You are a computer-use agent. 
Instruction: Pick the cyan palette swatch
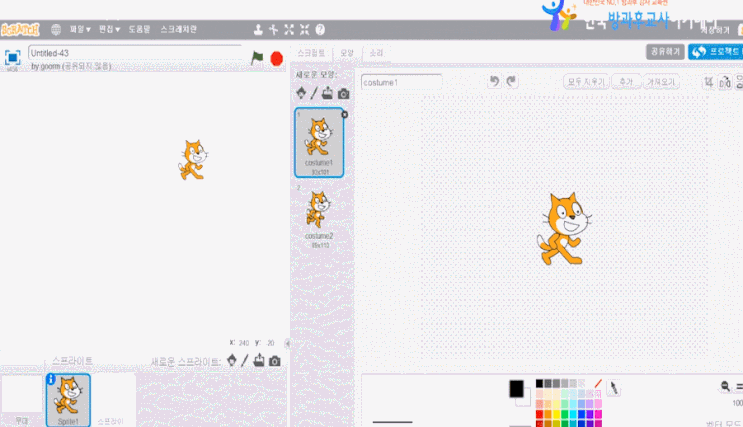click(x=573, y=414)
